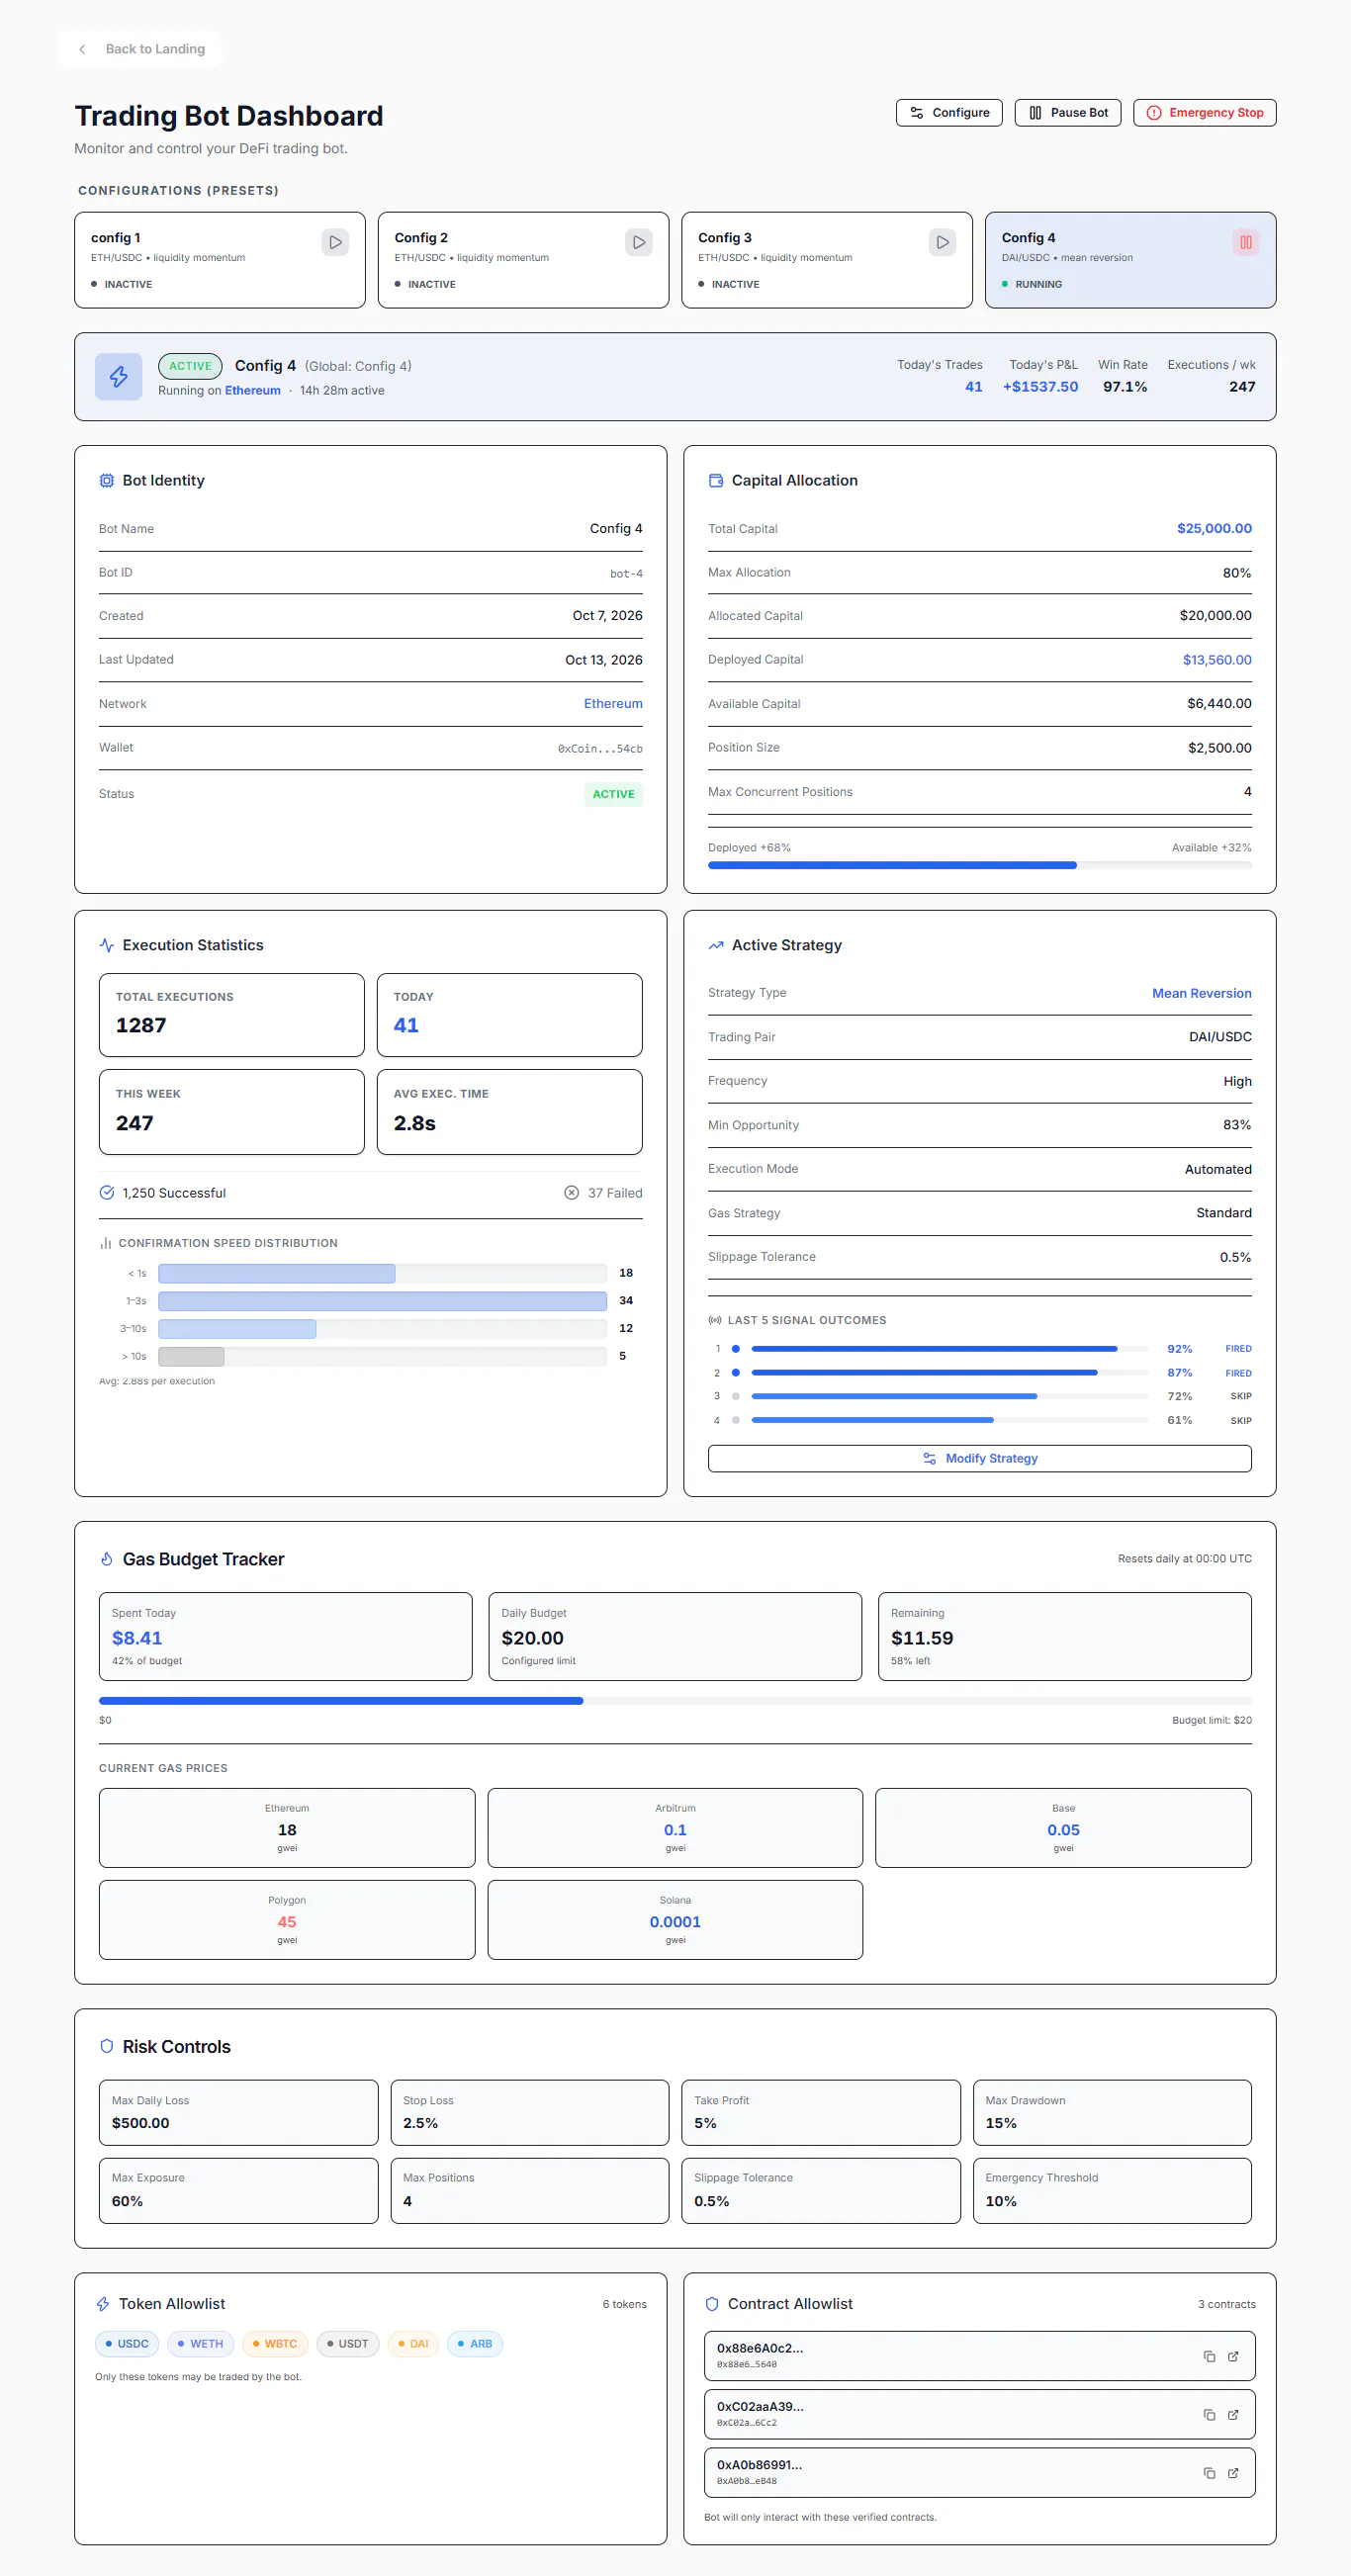Click the Bot Identity chip icon
Viewport: 1351px width, 2576px height.
[107, 481]
